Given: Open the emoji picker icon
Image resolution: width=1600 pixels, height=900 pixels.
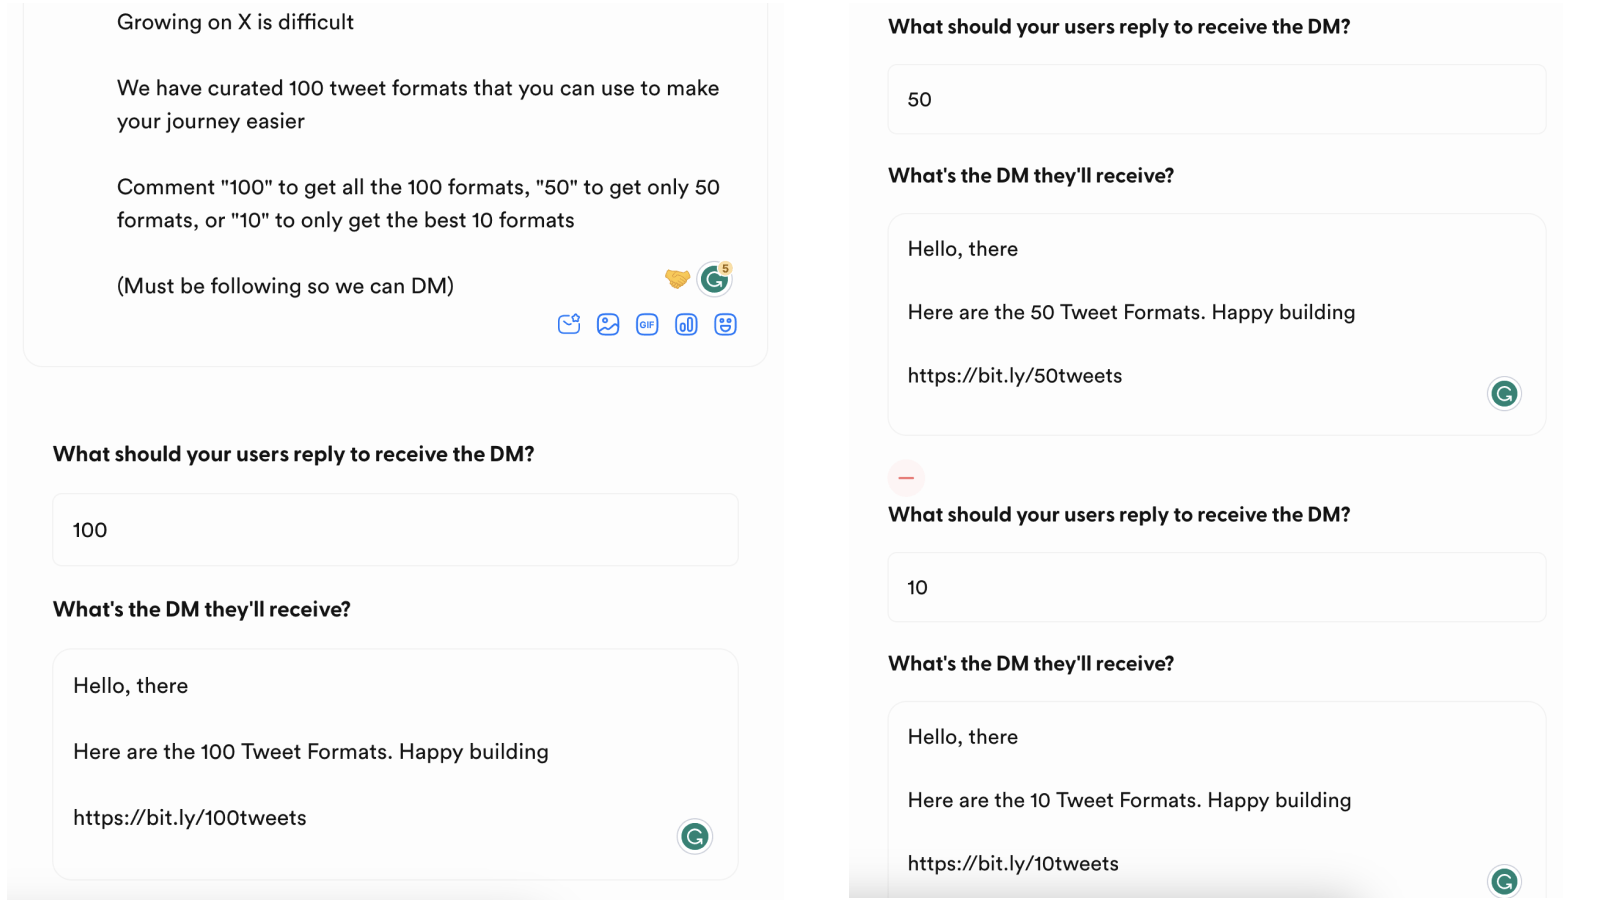Looking at the screenshot, I should 725,324.
